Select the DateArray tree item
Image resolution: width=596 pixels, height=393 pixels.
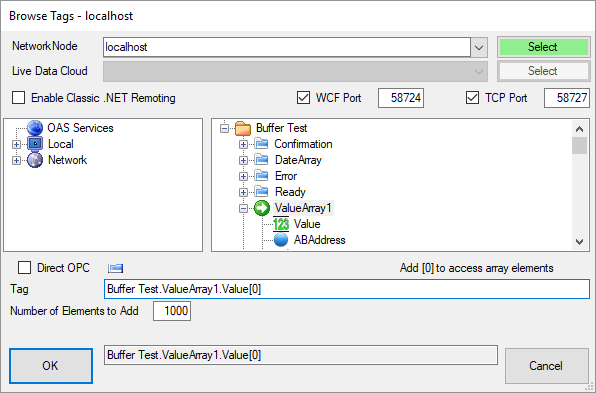(298, 160)
